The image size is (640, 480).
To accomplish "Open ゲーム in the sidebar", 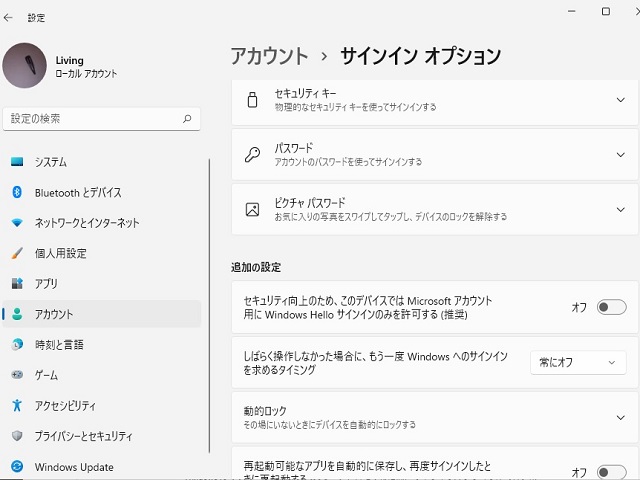I will click(x=102, y=375).
